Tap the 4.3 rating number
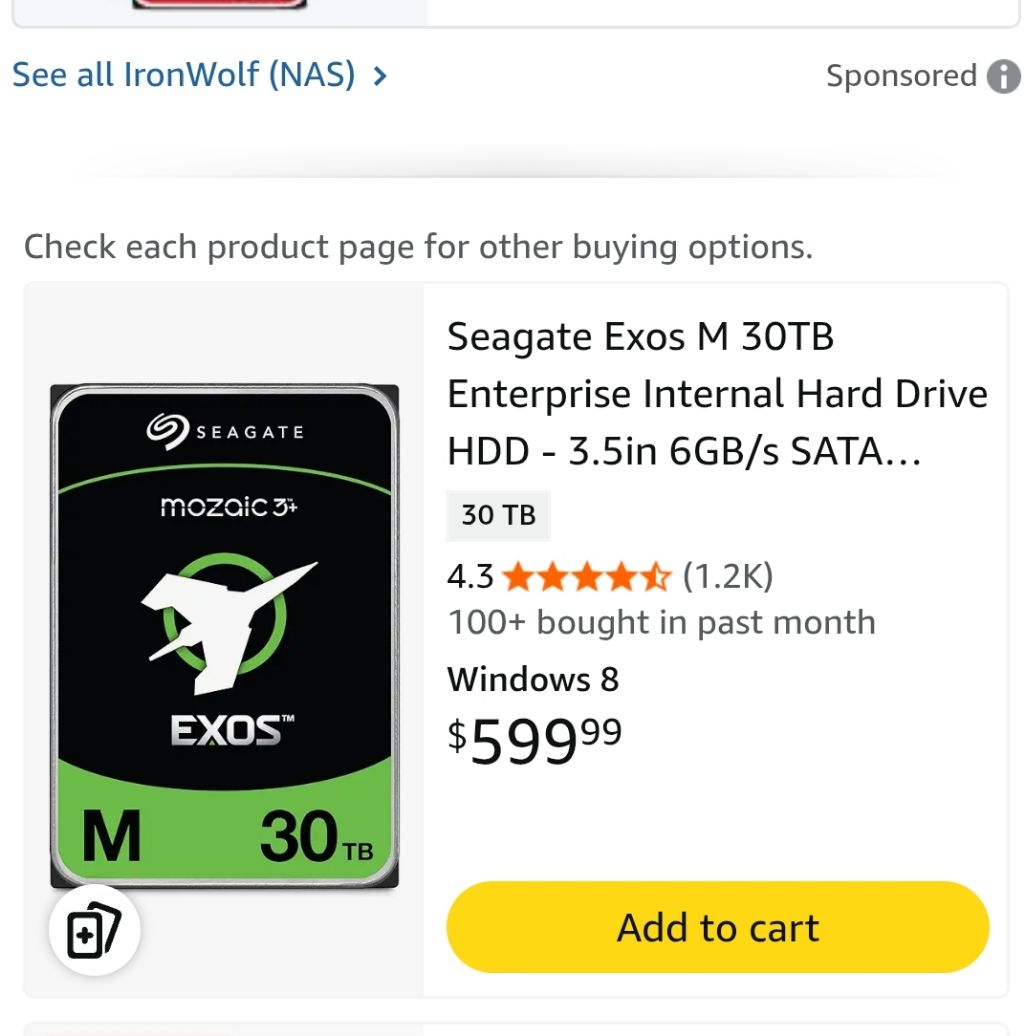The width and height of the screenshot is (1024, 1036). (470, 577)
